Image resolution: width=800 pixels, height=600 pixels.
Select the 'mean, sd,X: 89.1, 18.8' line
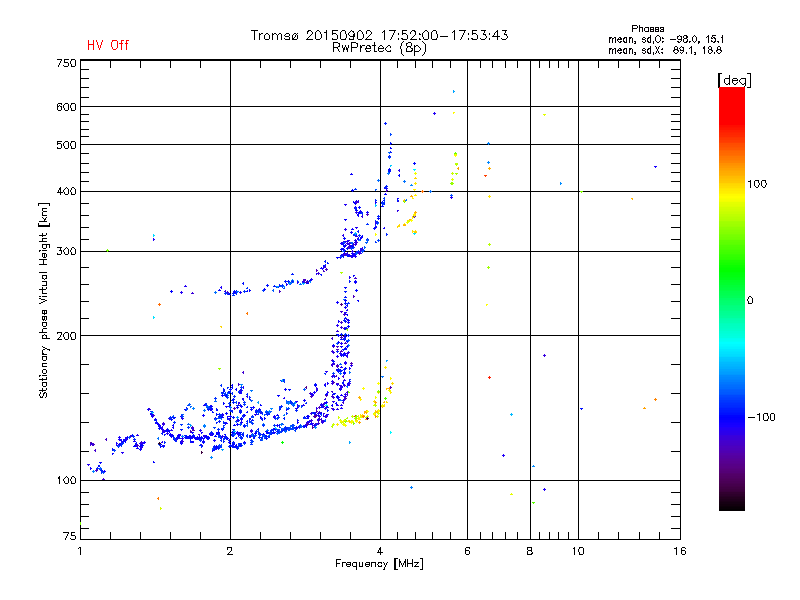665,50
